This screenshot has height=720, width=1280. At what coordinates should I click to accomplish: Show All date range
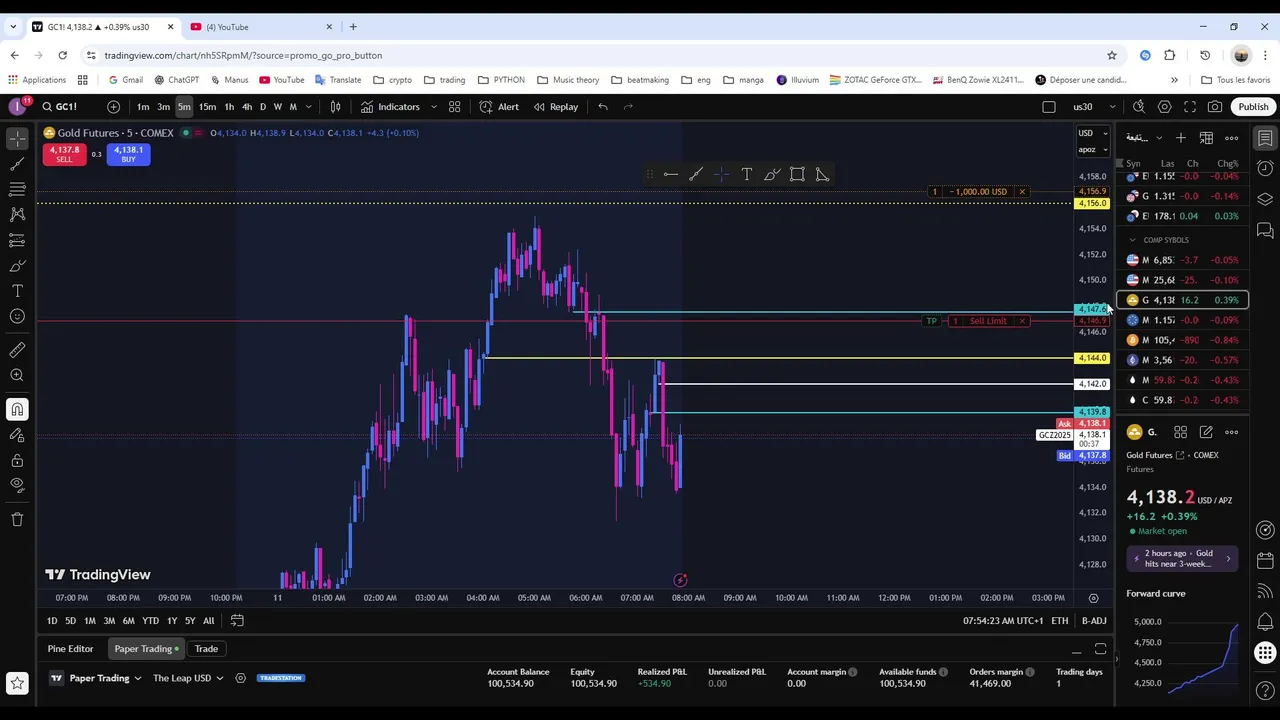pos(208,621)
